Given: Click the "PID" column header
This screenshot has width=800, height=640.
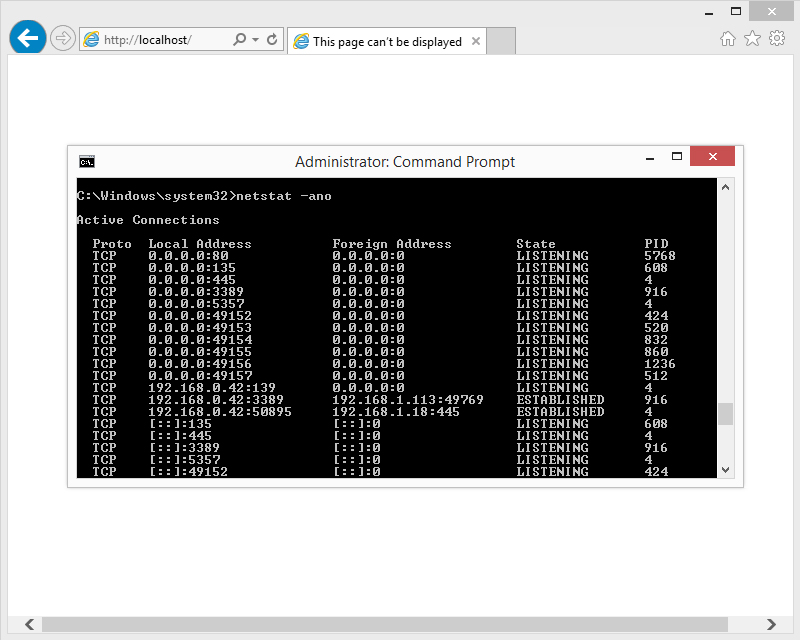Looking at the screenshot, I should 656,244.
